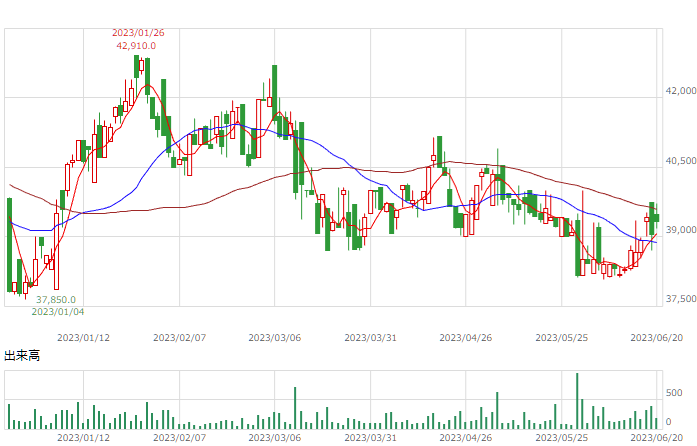
Task: Click the 39,000 price axis label
Action: point(681,229)
